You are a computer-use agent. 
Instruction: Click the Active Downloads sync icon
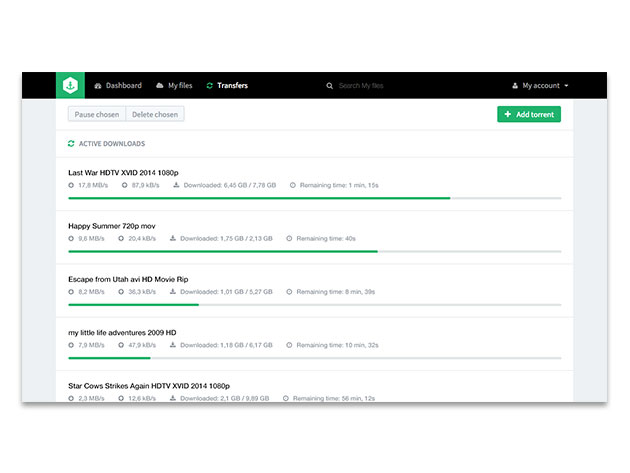tap(71, 143)
